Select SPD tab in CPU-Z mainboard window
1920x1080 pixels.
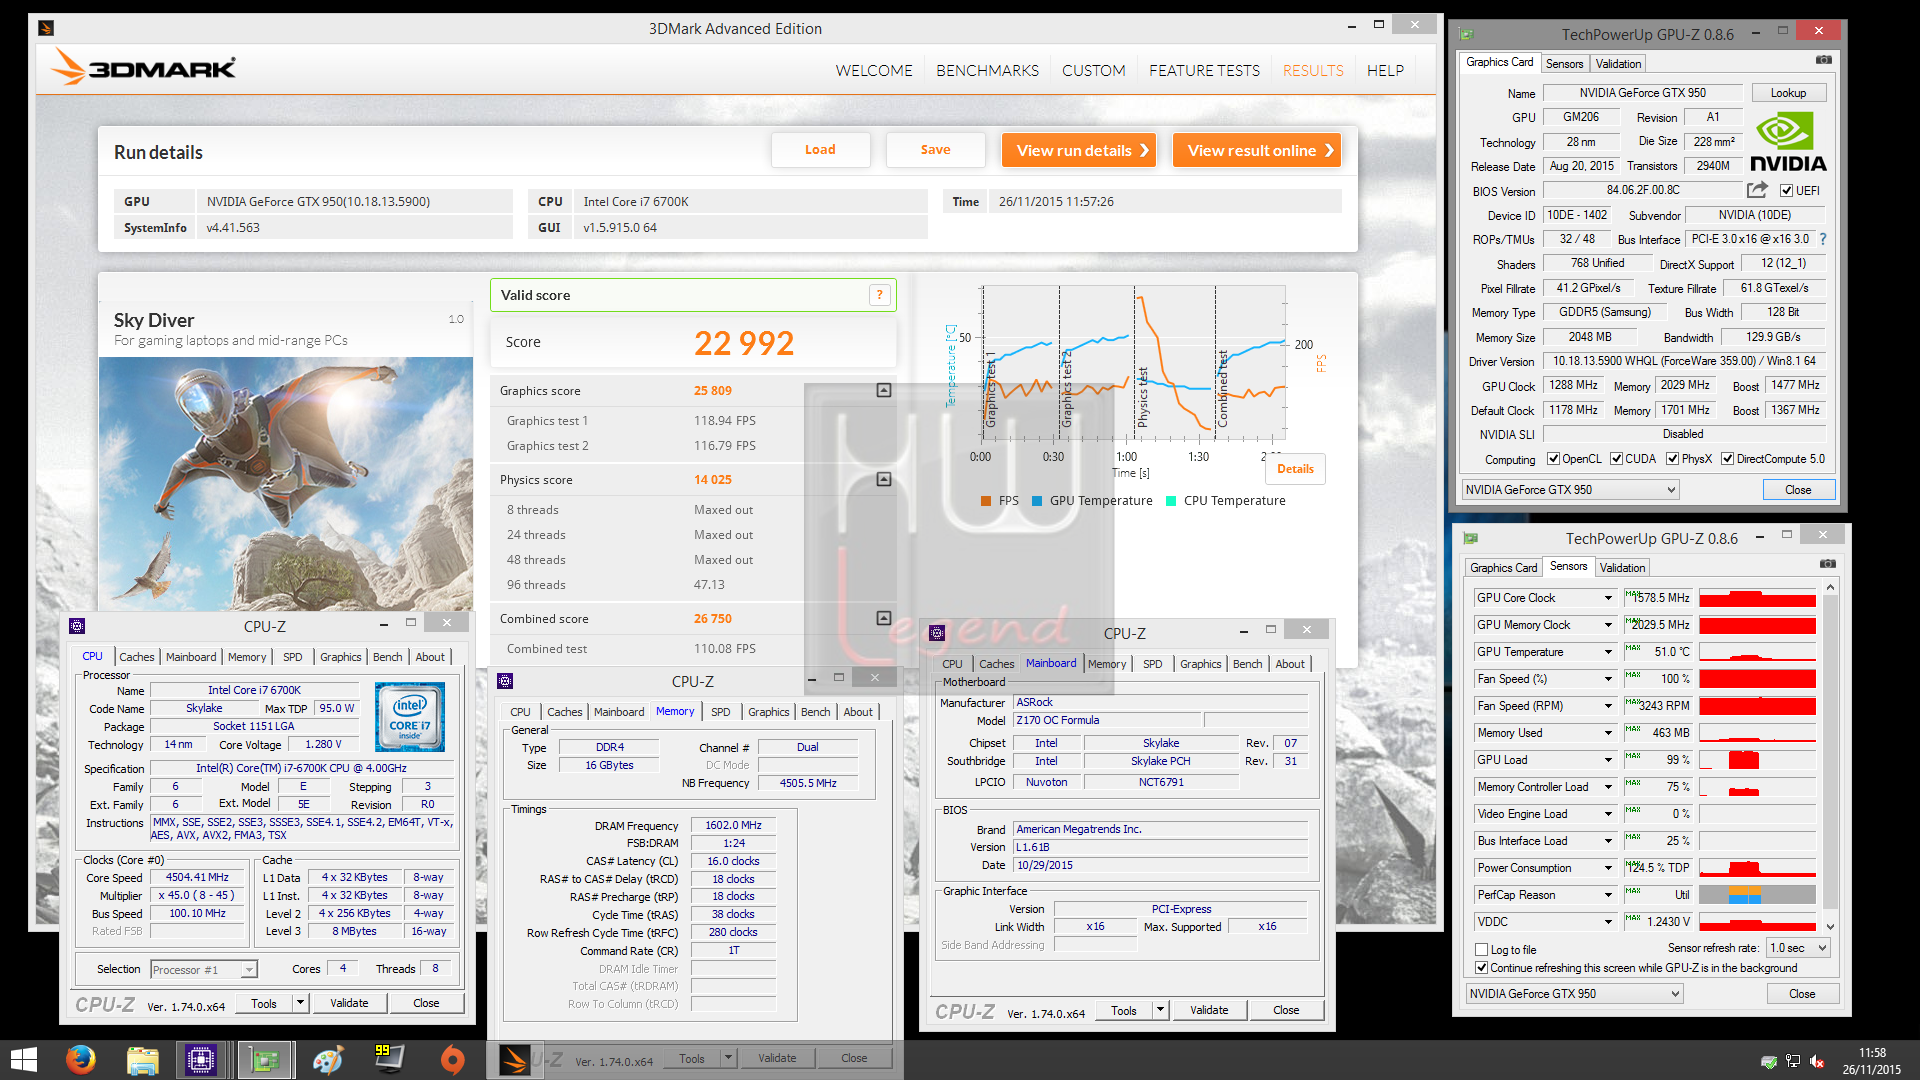tap(1152, 664)
